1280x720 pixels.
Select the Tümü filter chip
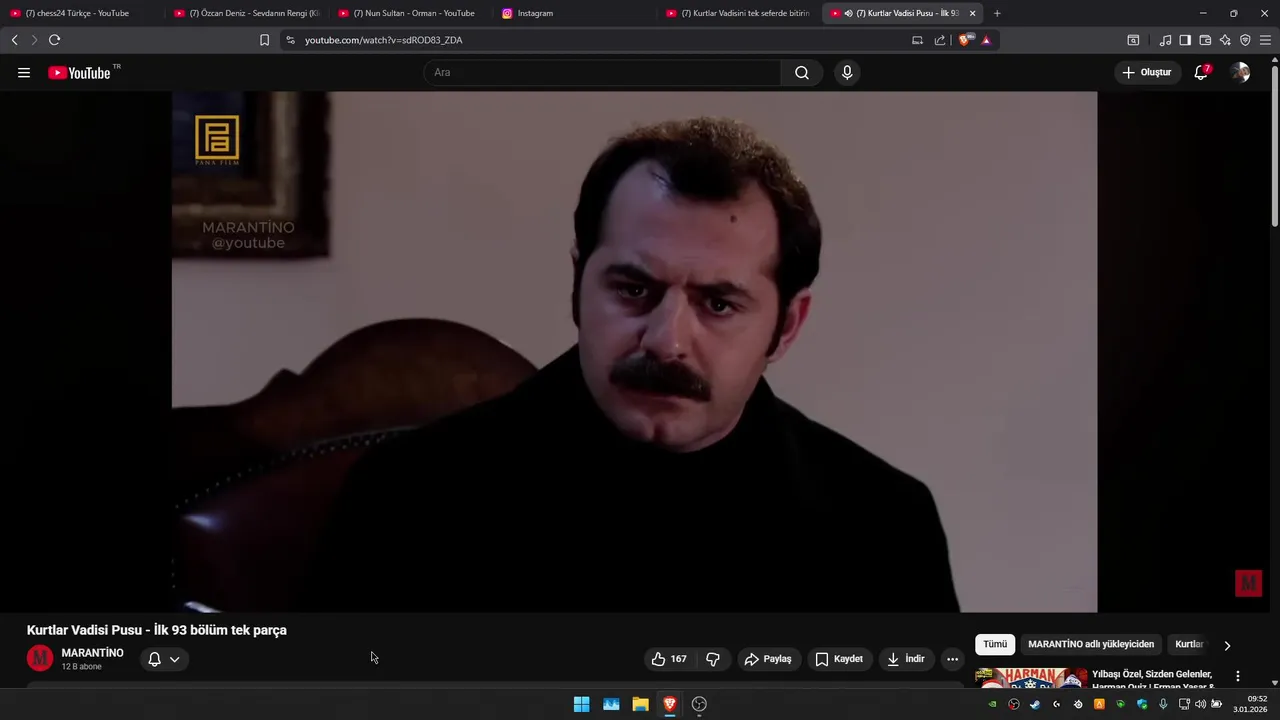995,645
